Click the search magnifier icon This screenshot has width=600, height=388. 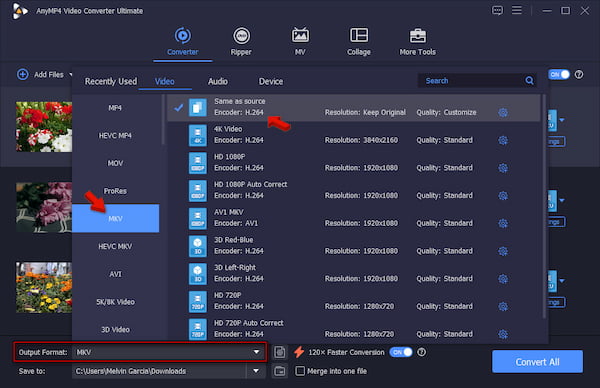click(530, 81)
